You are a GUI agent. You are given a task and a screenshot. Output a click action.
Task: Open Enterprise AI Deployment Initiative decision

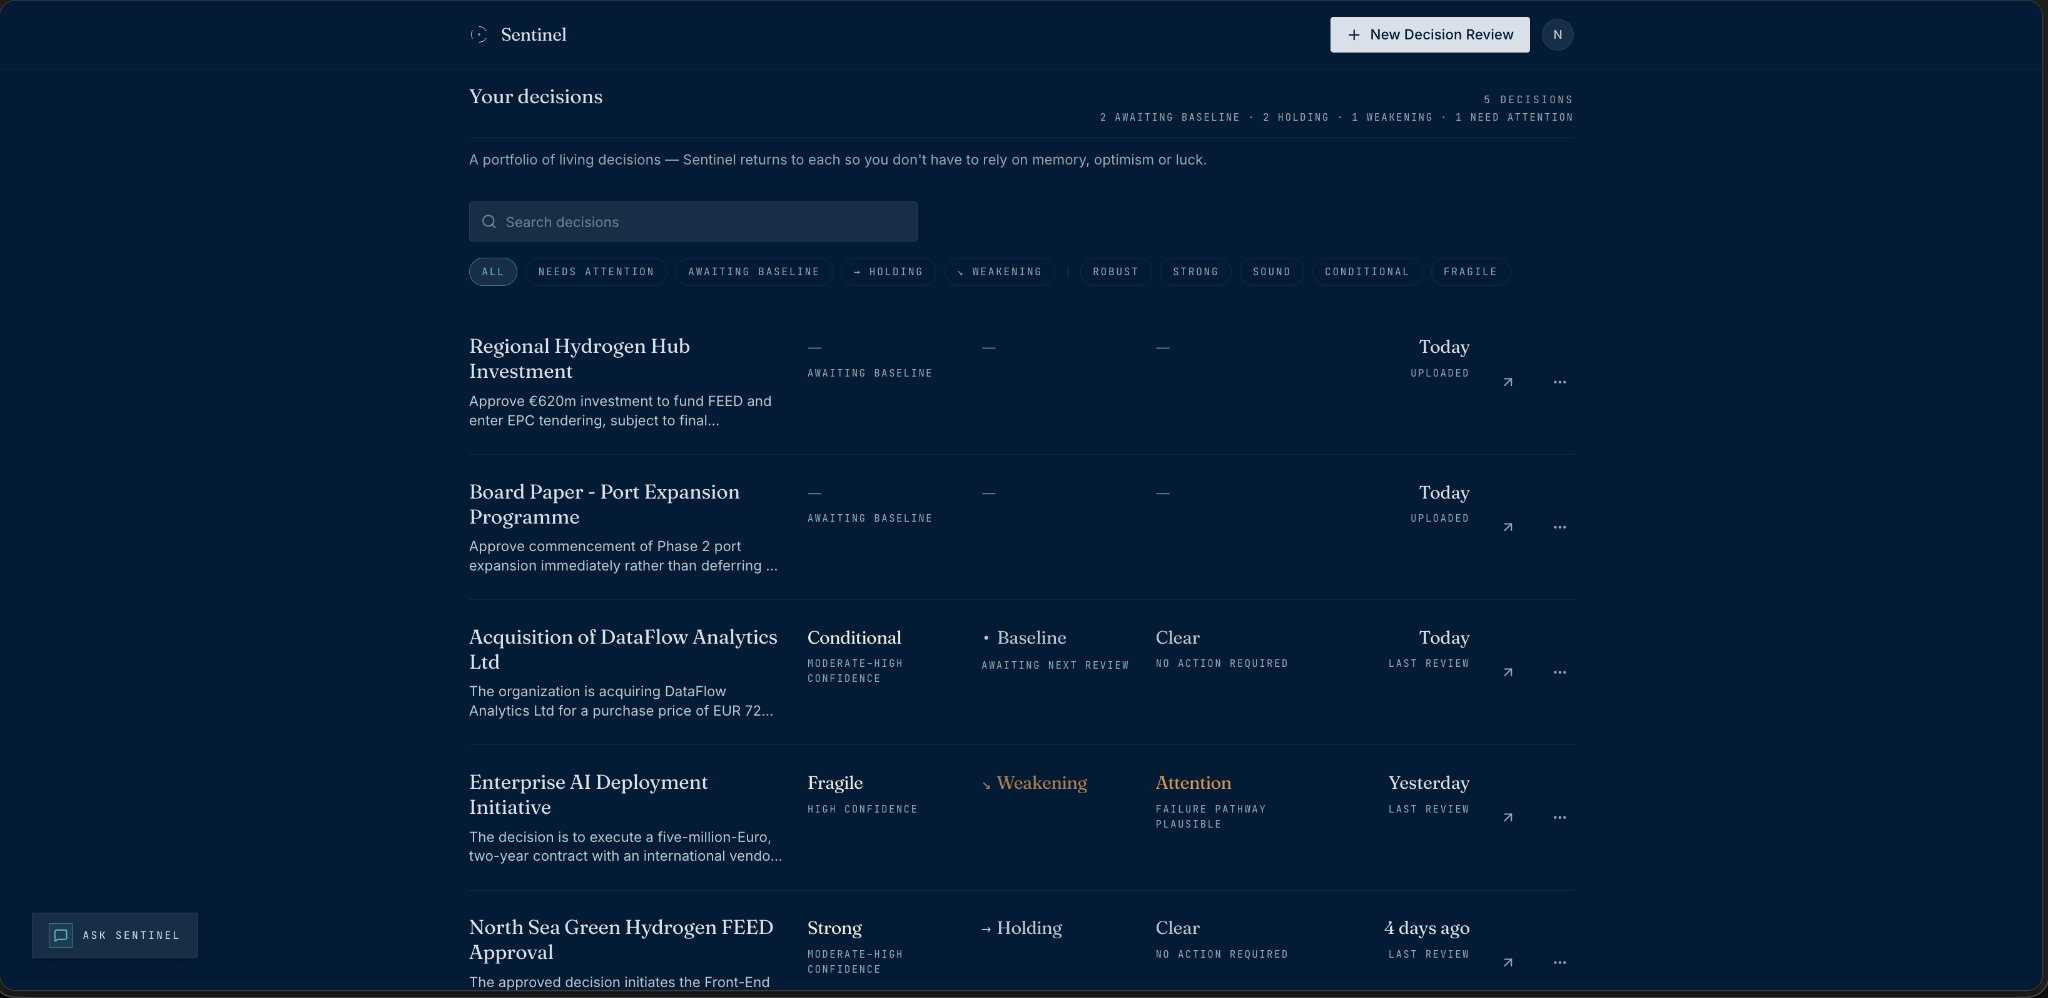[x=588, y=794]
